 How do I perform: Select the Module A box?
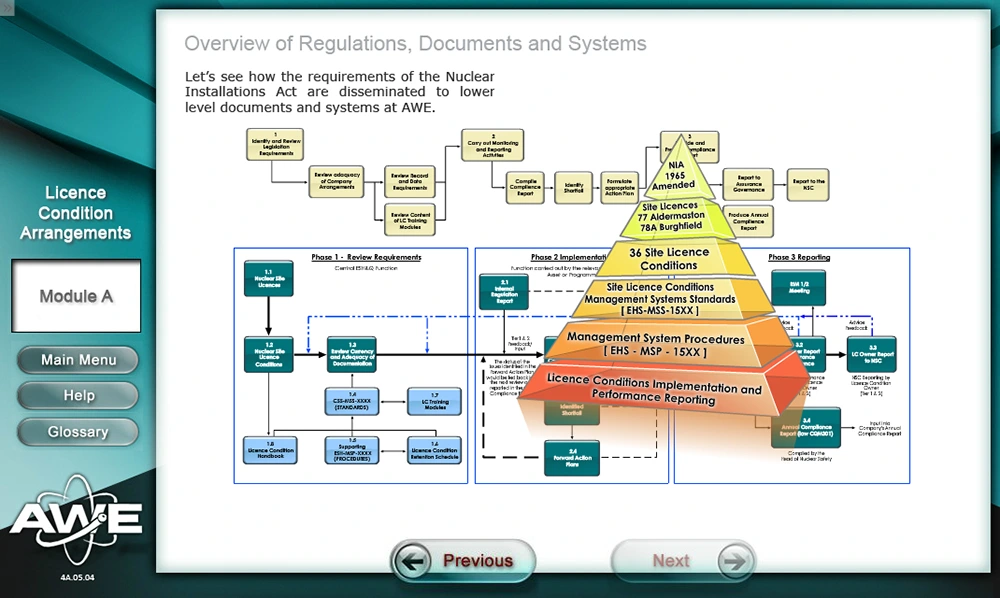coord(76,296)
